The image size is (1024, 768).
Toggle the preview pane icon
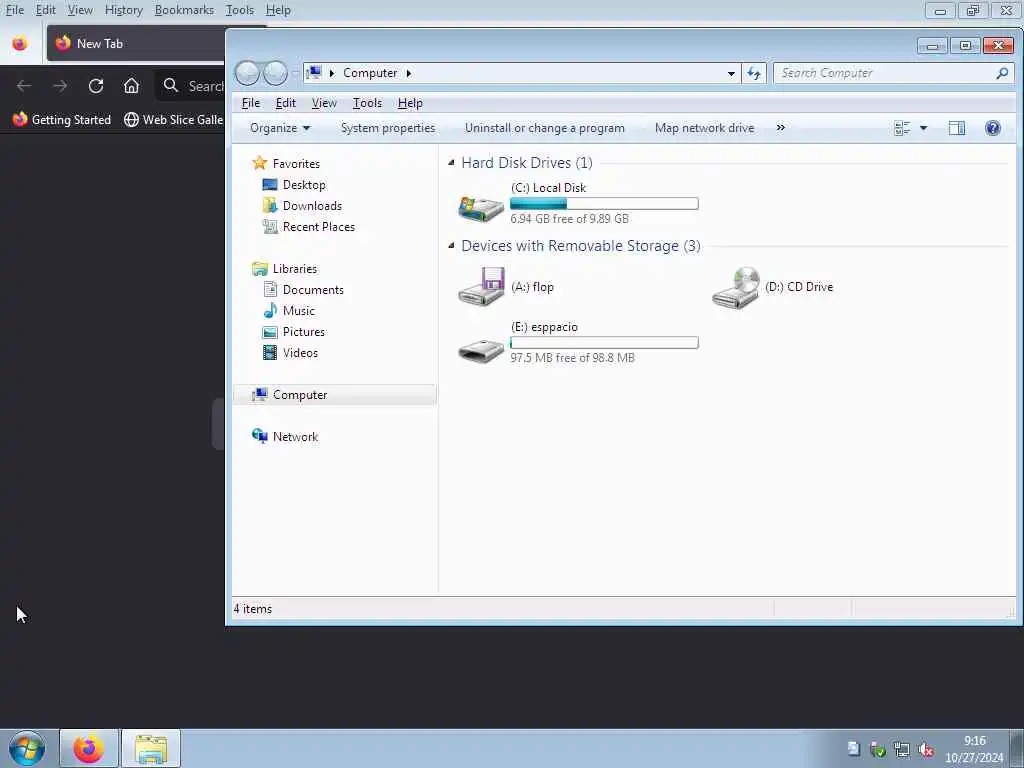pyautogui.click(x=957, y=128)
